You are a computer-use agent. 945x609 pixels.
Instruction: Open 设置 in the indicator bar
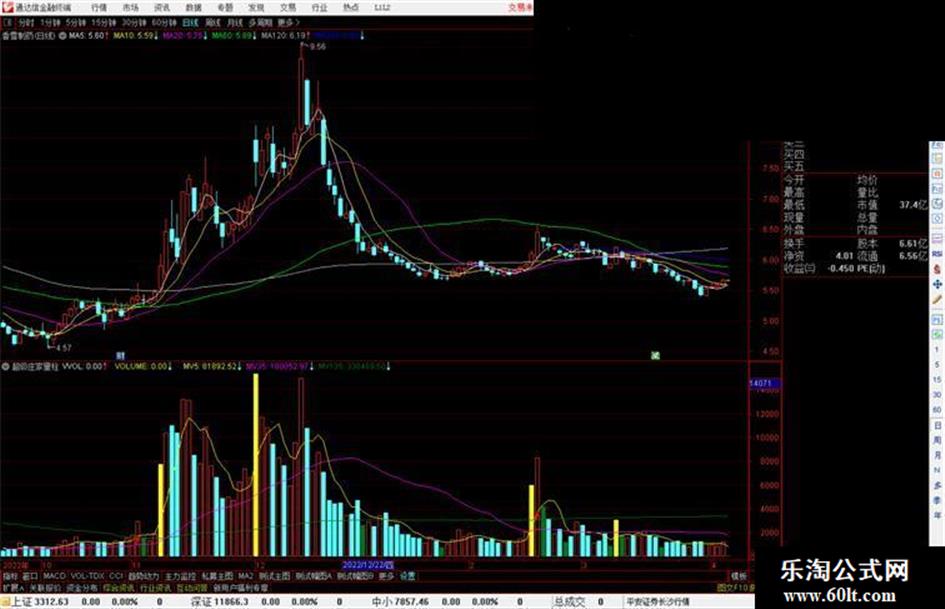coord(407,576)
